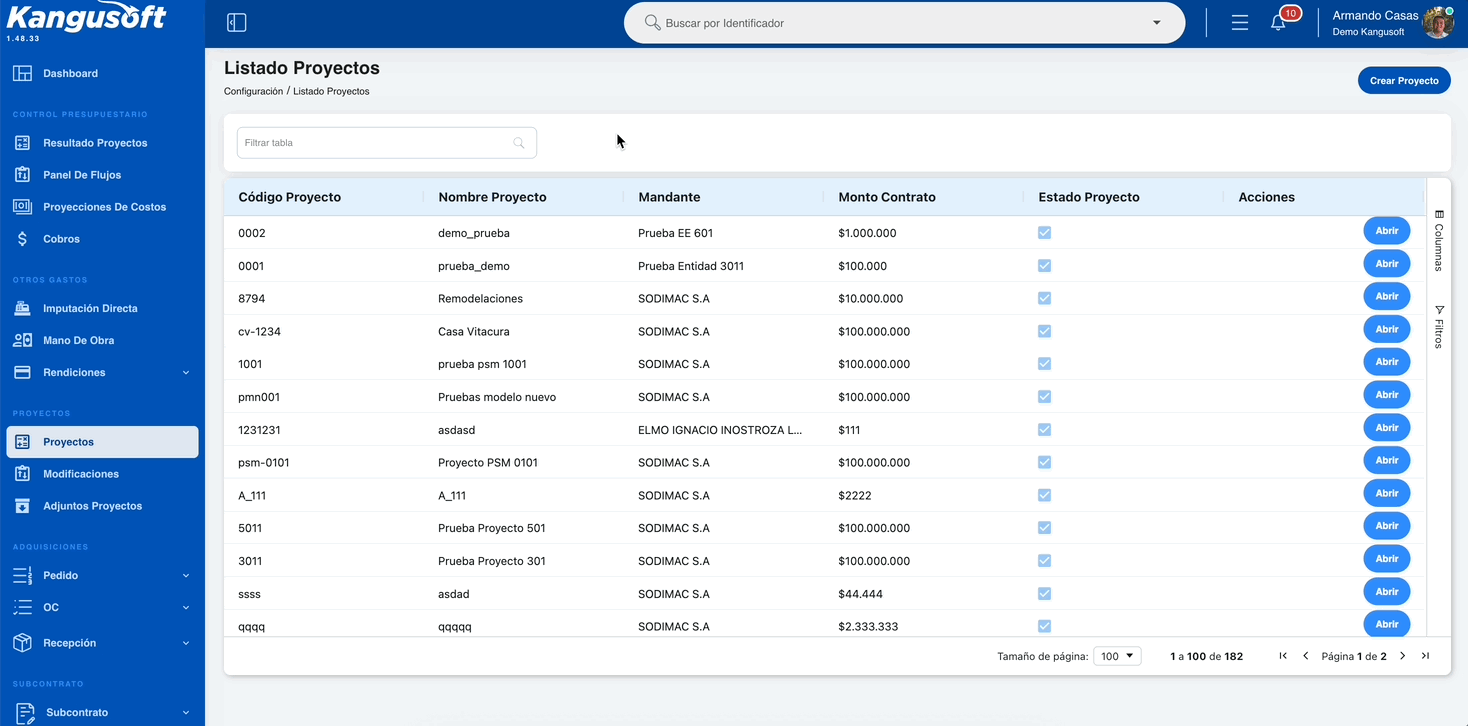This screenshot has height=726, width=1468.
Task: Open the page size dropdown
Action: 1117,656
